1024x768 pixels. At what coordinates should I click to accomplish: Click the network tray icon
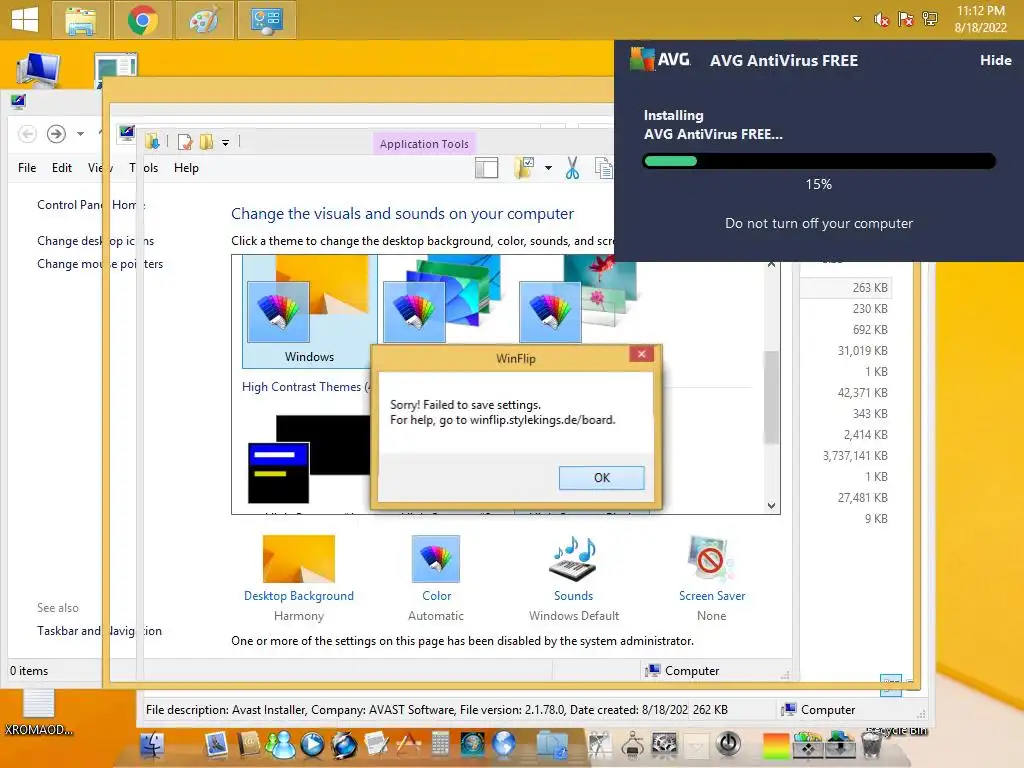(929, 20)
